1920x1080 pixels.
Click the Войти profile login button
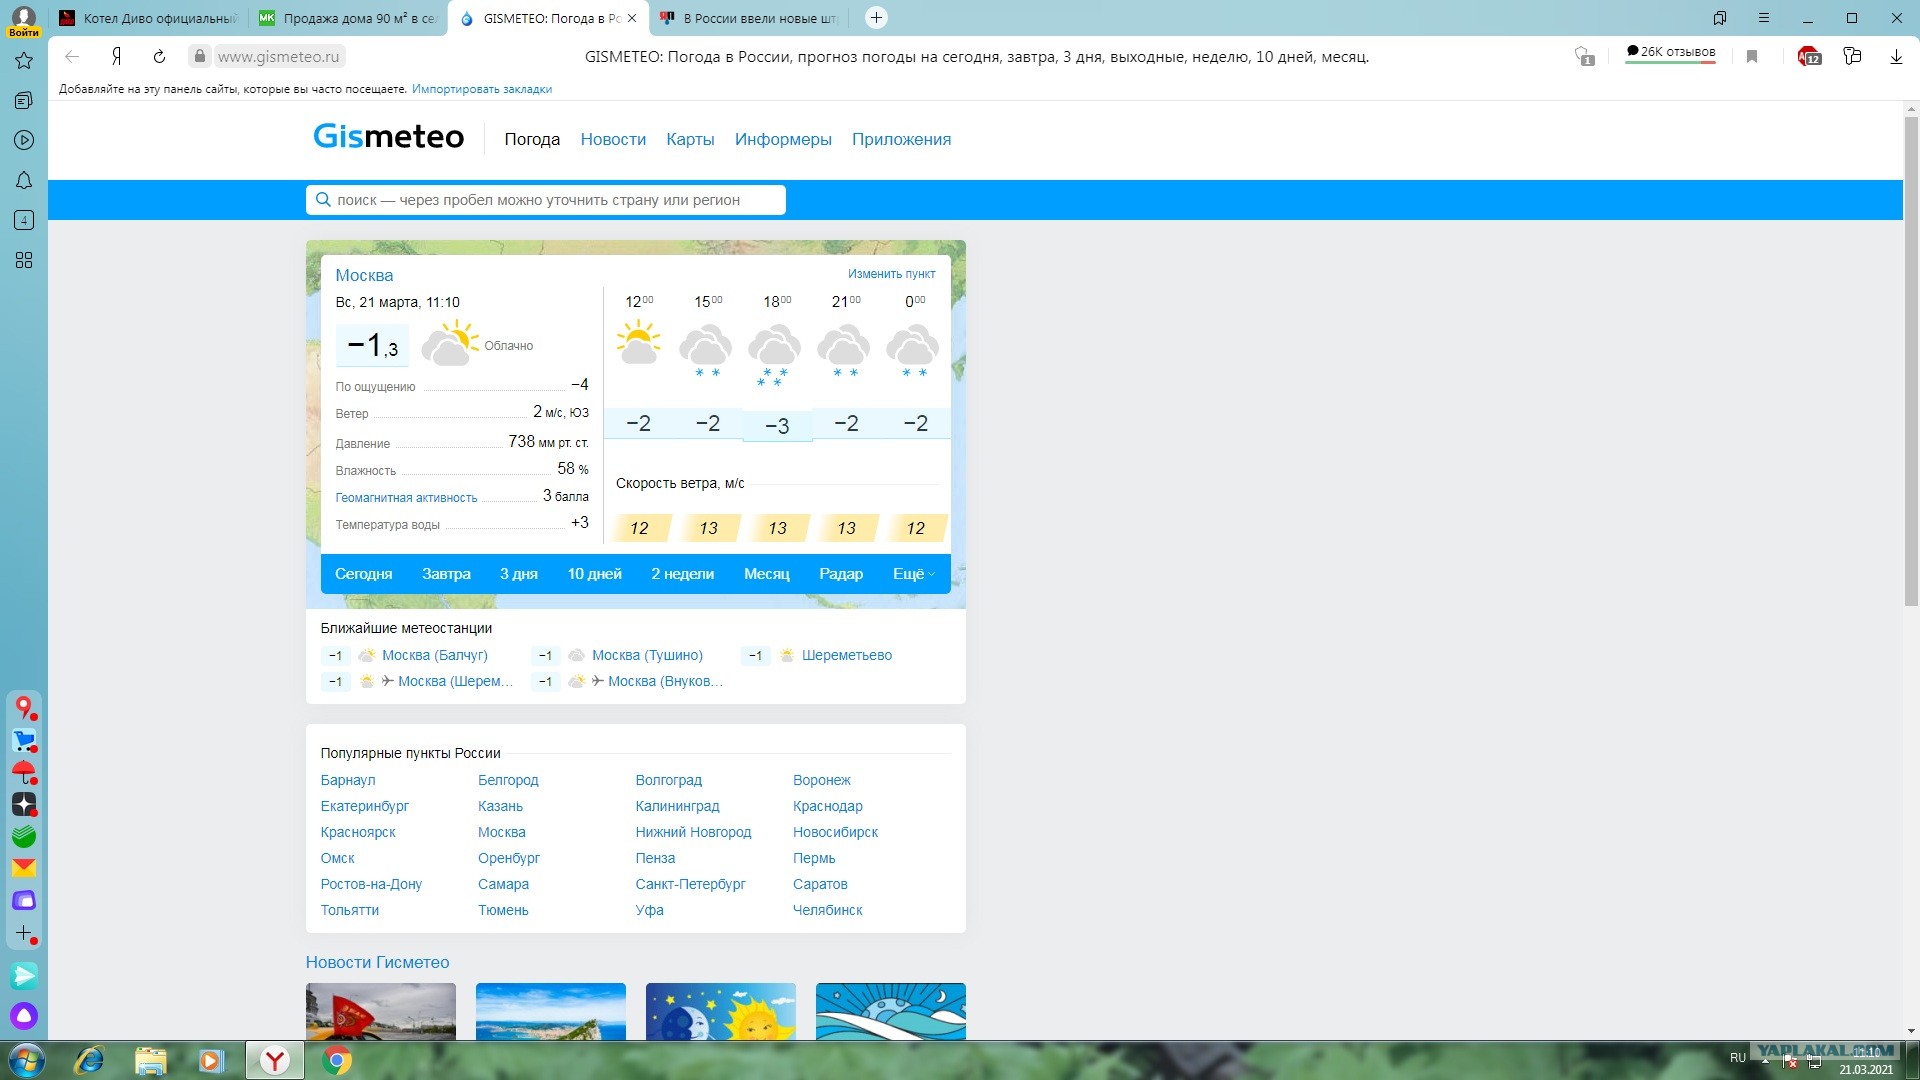[23, 21]
